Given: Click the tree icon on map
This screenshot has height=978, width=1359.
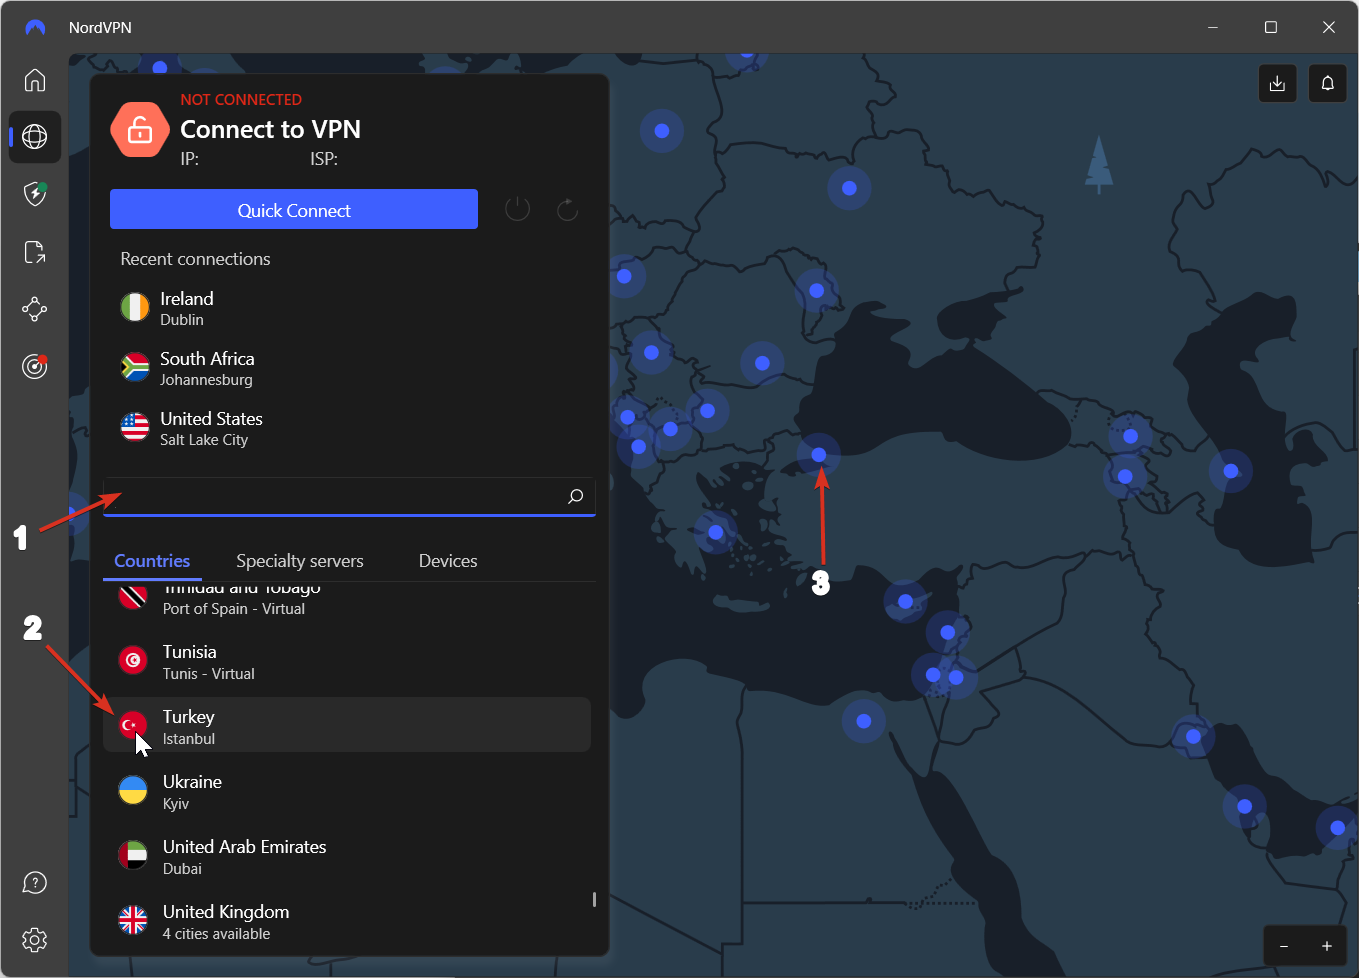Looking at the screenshot, I should coord(1099,164).
